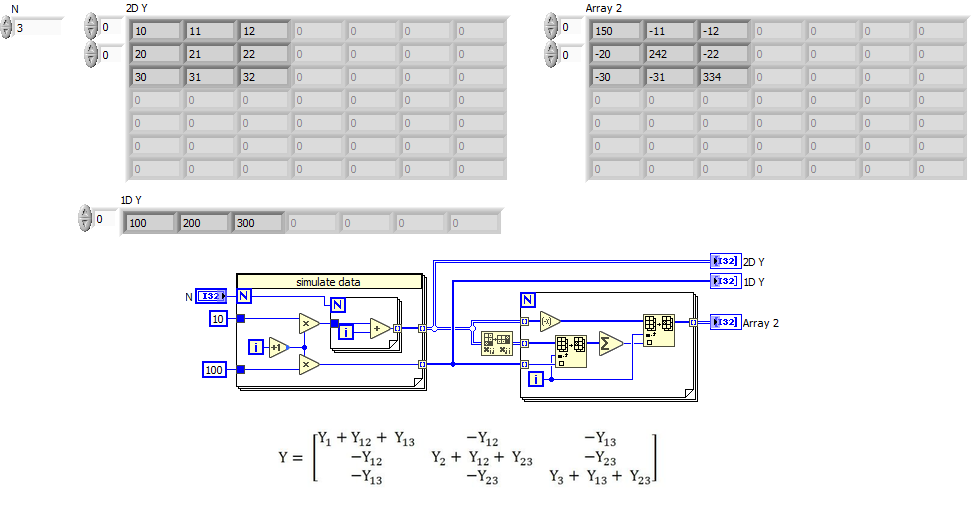This screenshot has width=971, height=518.
Task: Click the N control stepper arrows
Action: tap(6, 28)
